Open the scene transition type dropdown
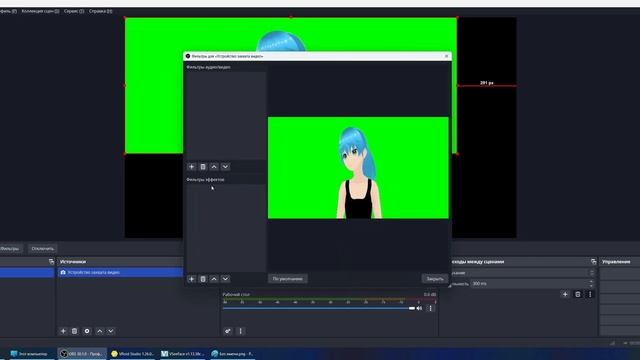640x360 pixels. [522, 273]
